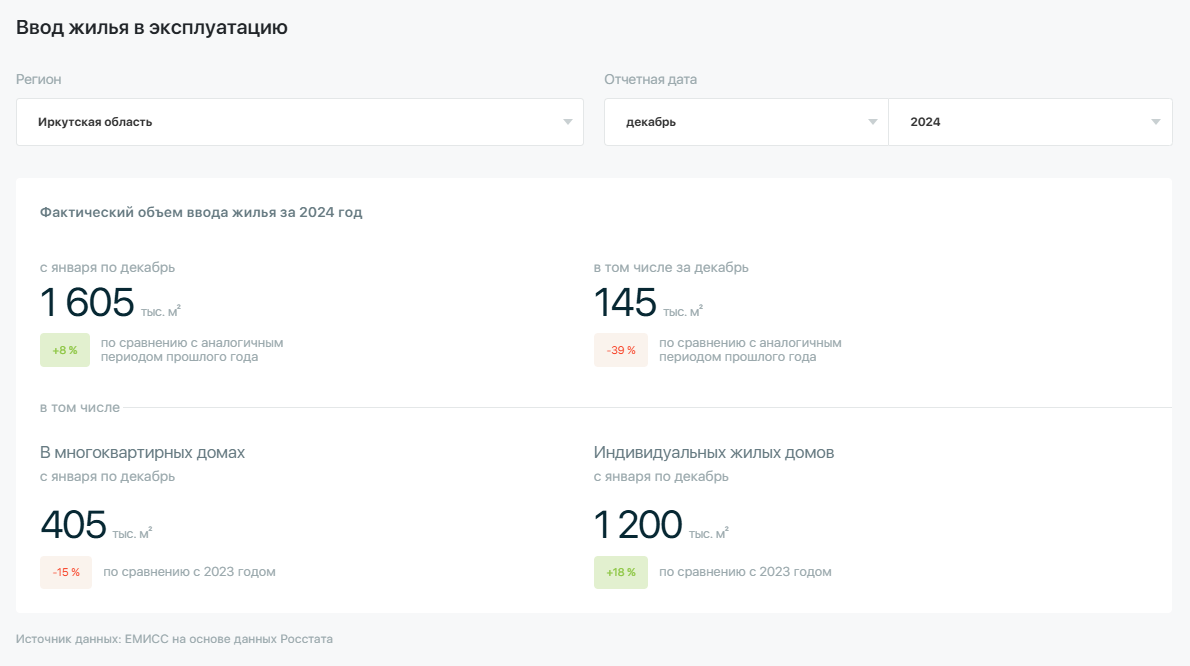Click the arrow icon in the декабрь selector
Viewport: 1190px width, 666px height.
coord(872,122)
